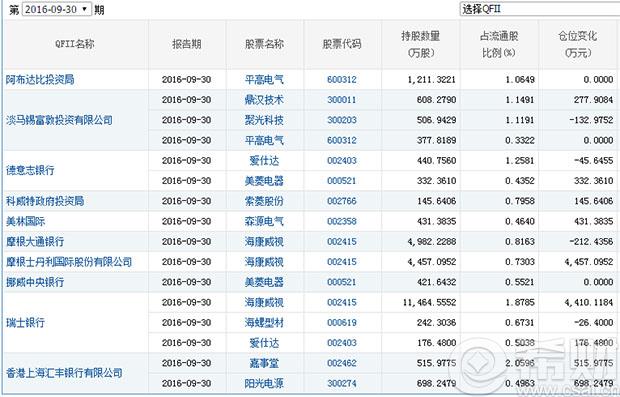The width and height of the screenshot is (620, 397).
Task: Click the 报告期 column header
Action: pos(187,44)
